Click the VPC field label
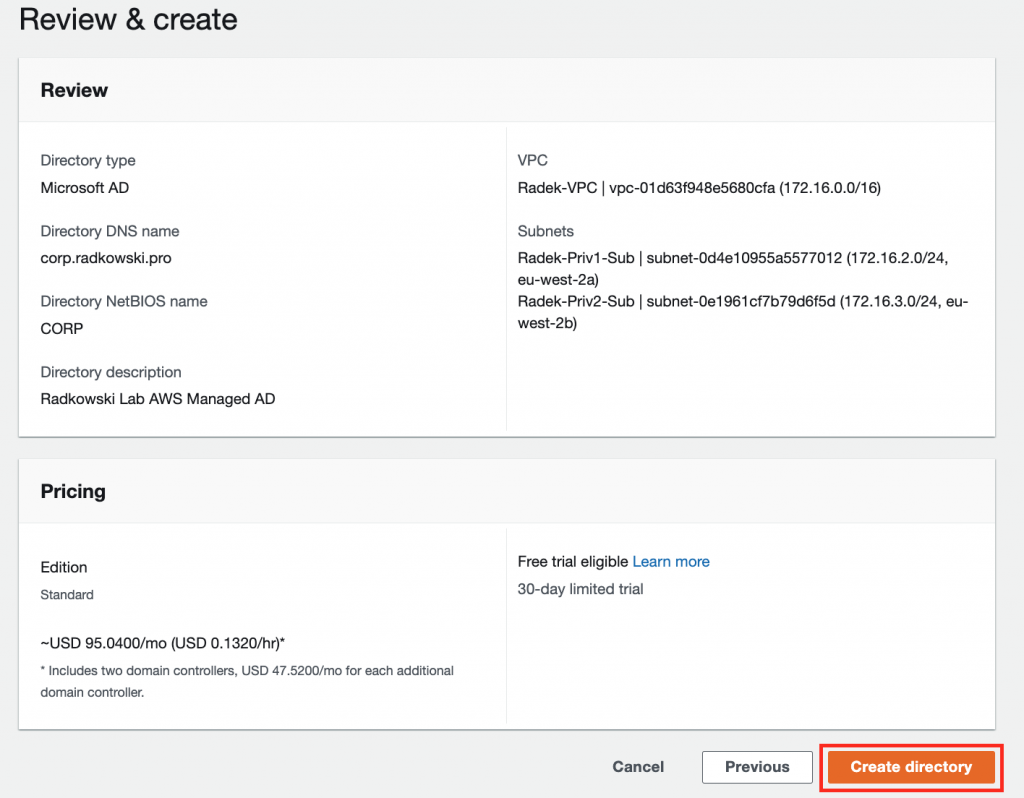1024x798 pixels. 532,161
